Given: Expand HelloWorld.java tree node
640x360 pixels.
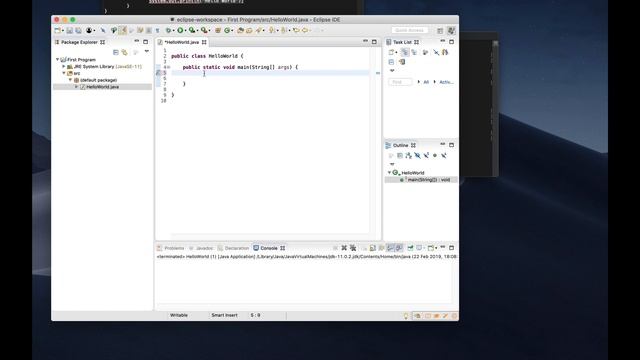Looking at the screenshot, I should click(x=76, y=87).
